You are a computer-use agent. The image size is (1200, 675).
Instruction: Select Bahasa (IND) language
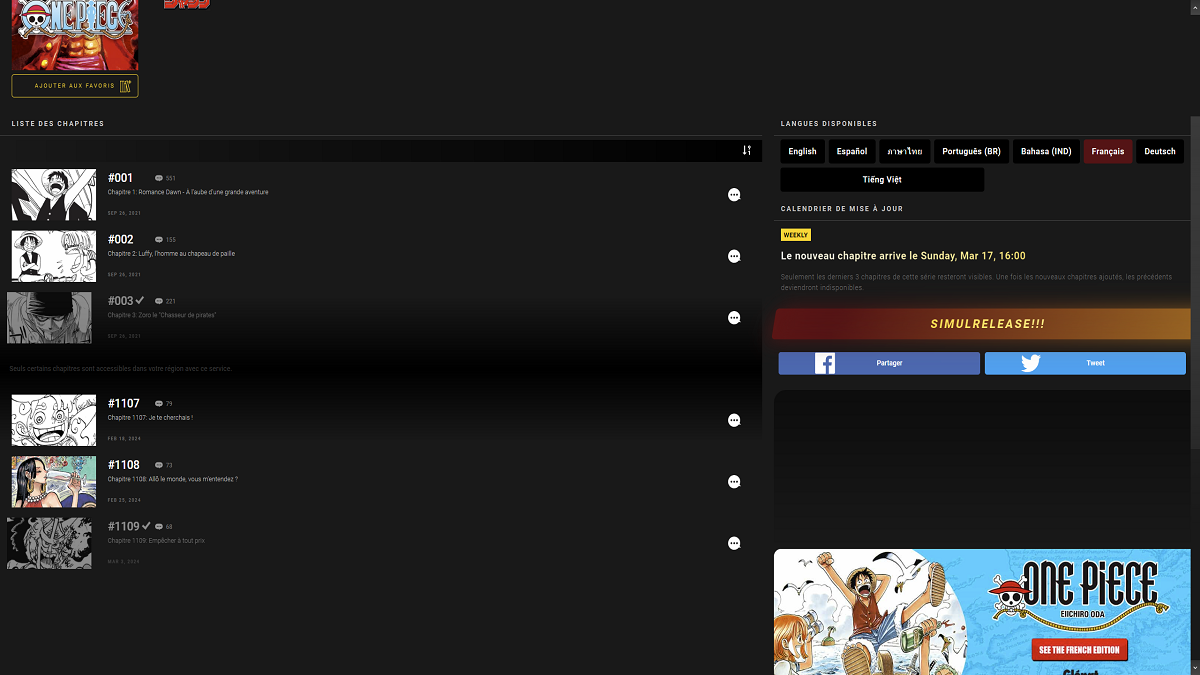pos(1046,152)
